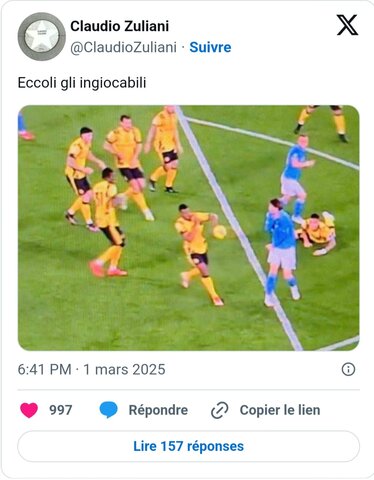Click the white goal-area line in the photo

(238, 228)
